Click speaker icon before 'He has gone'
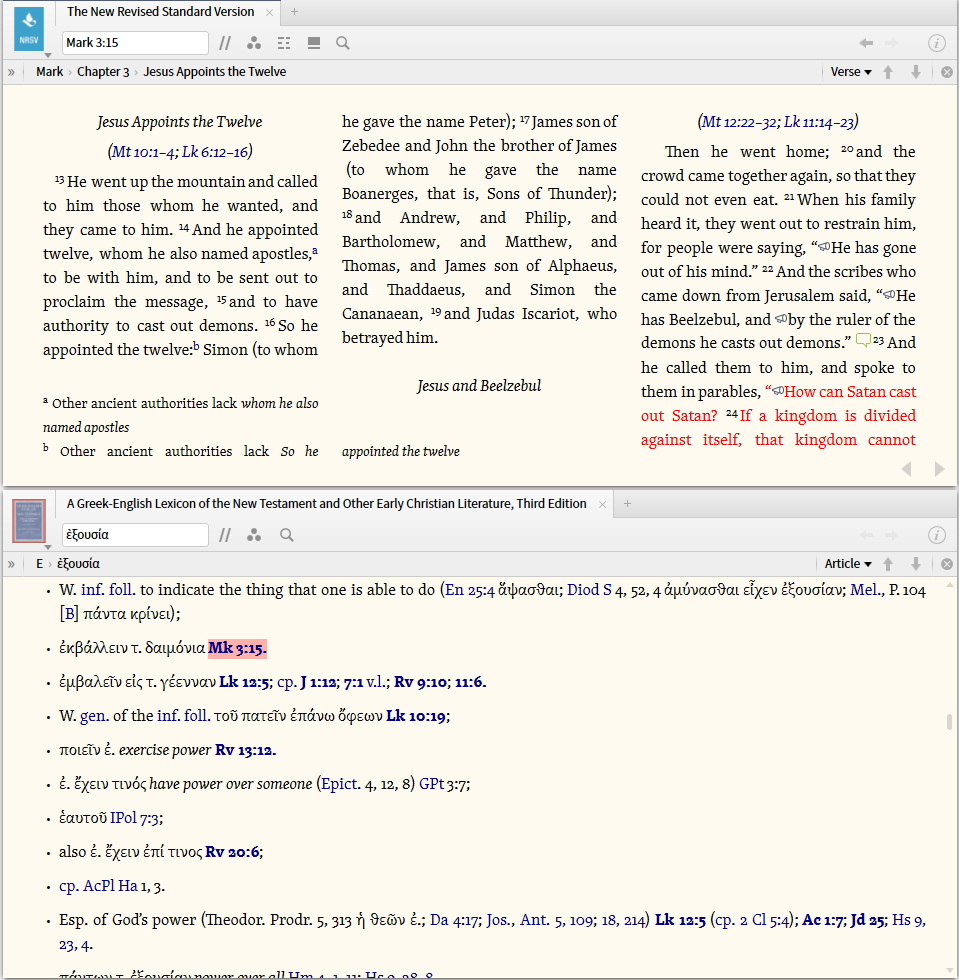The width and height of the screenshot is (959, 980). [x=825, y=247]
